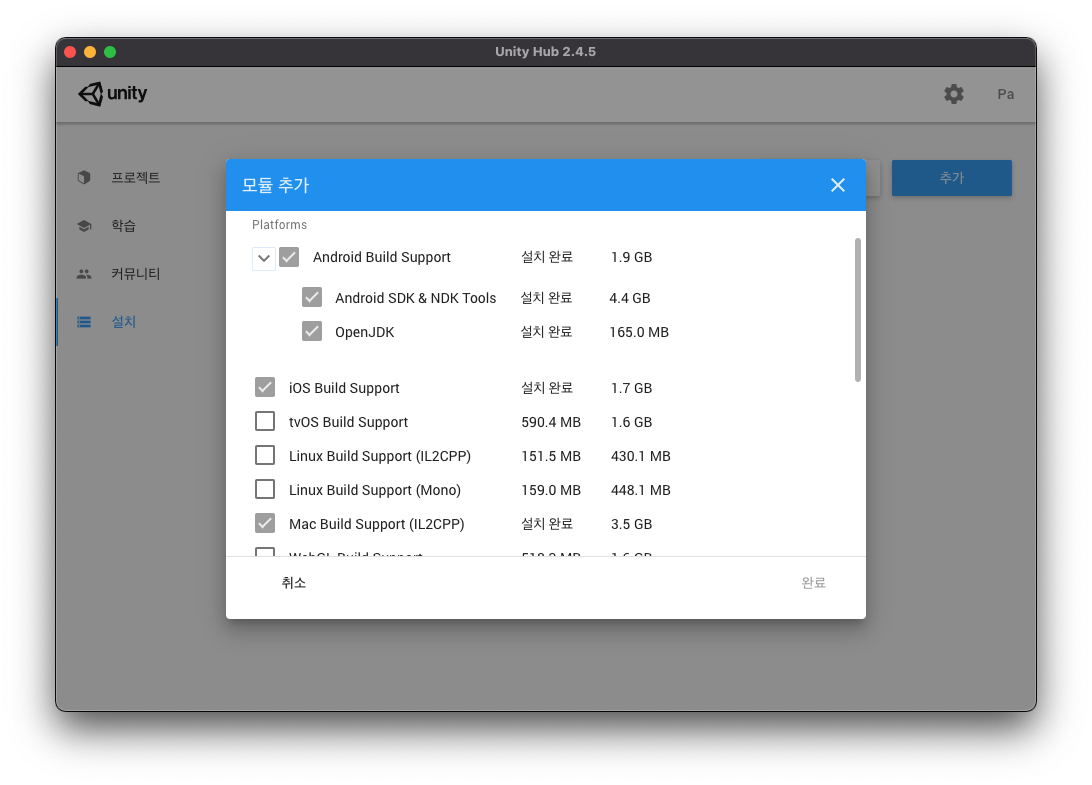Click the 학습 graduation cap icon
Image resolution: width=1092 pixels, height=785 pixels.
tap(84, 226)
